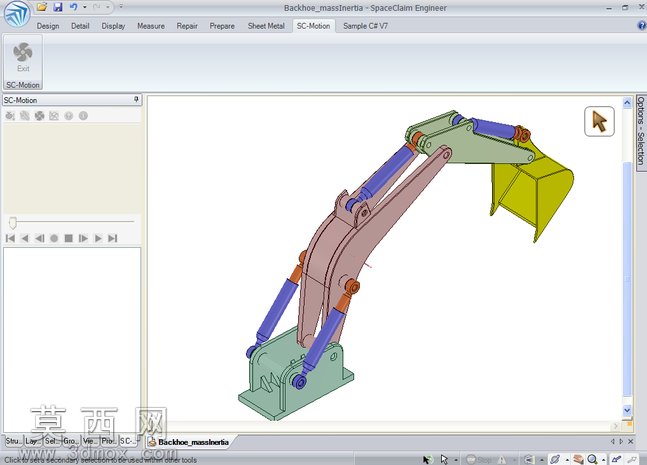Click the animation timeline slider handle
The height and width of the screenshot is (465, 647).
point(13,223)
